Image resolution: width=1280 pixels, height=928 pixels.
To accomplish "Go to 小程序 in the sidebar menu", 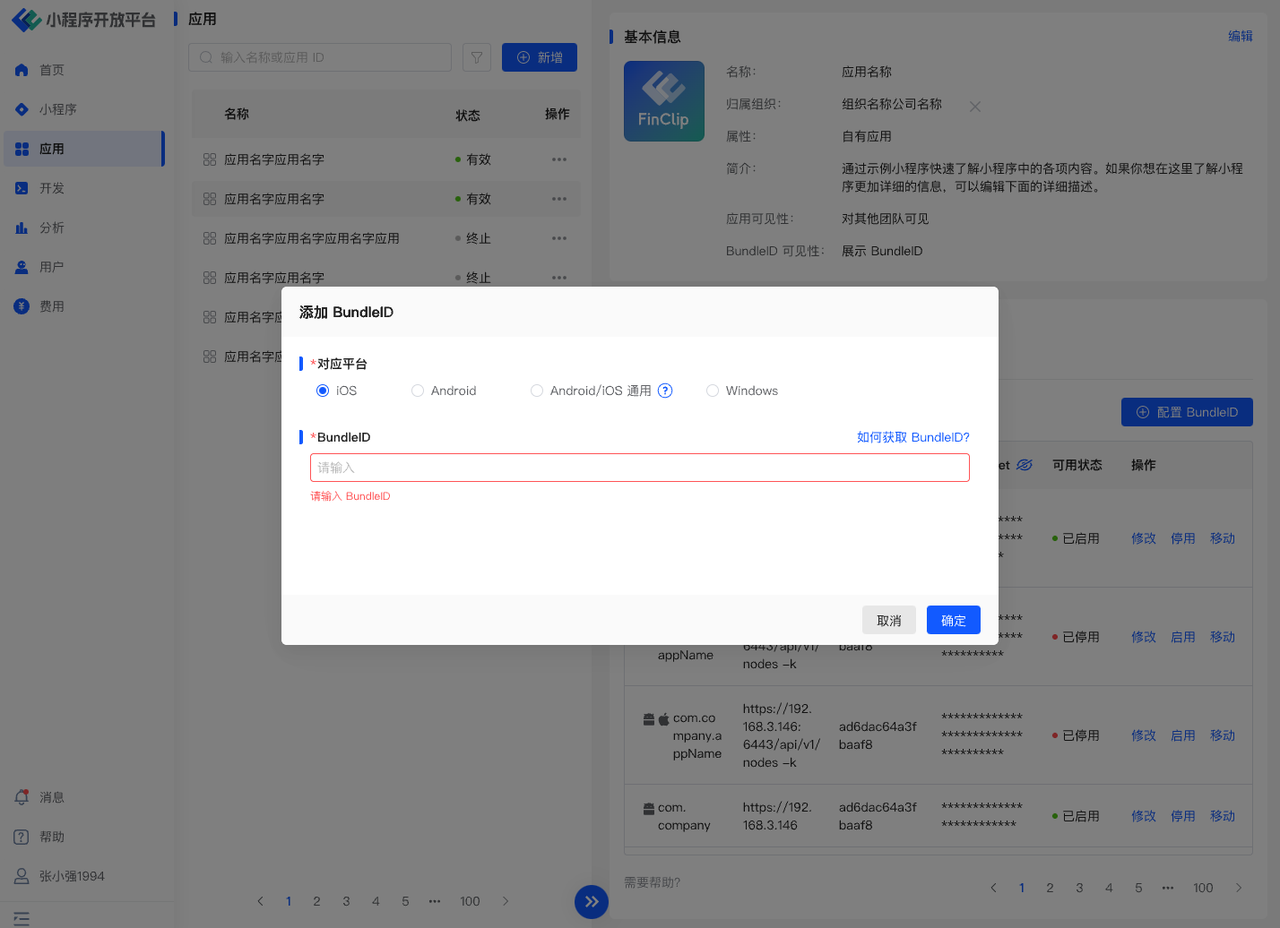I will 57,109.
